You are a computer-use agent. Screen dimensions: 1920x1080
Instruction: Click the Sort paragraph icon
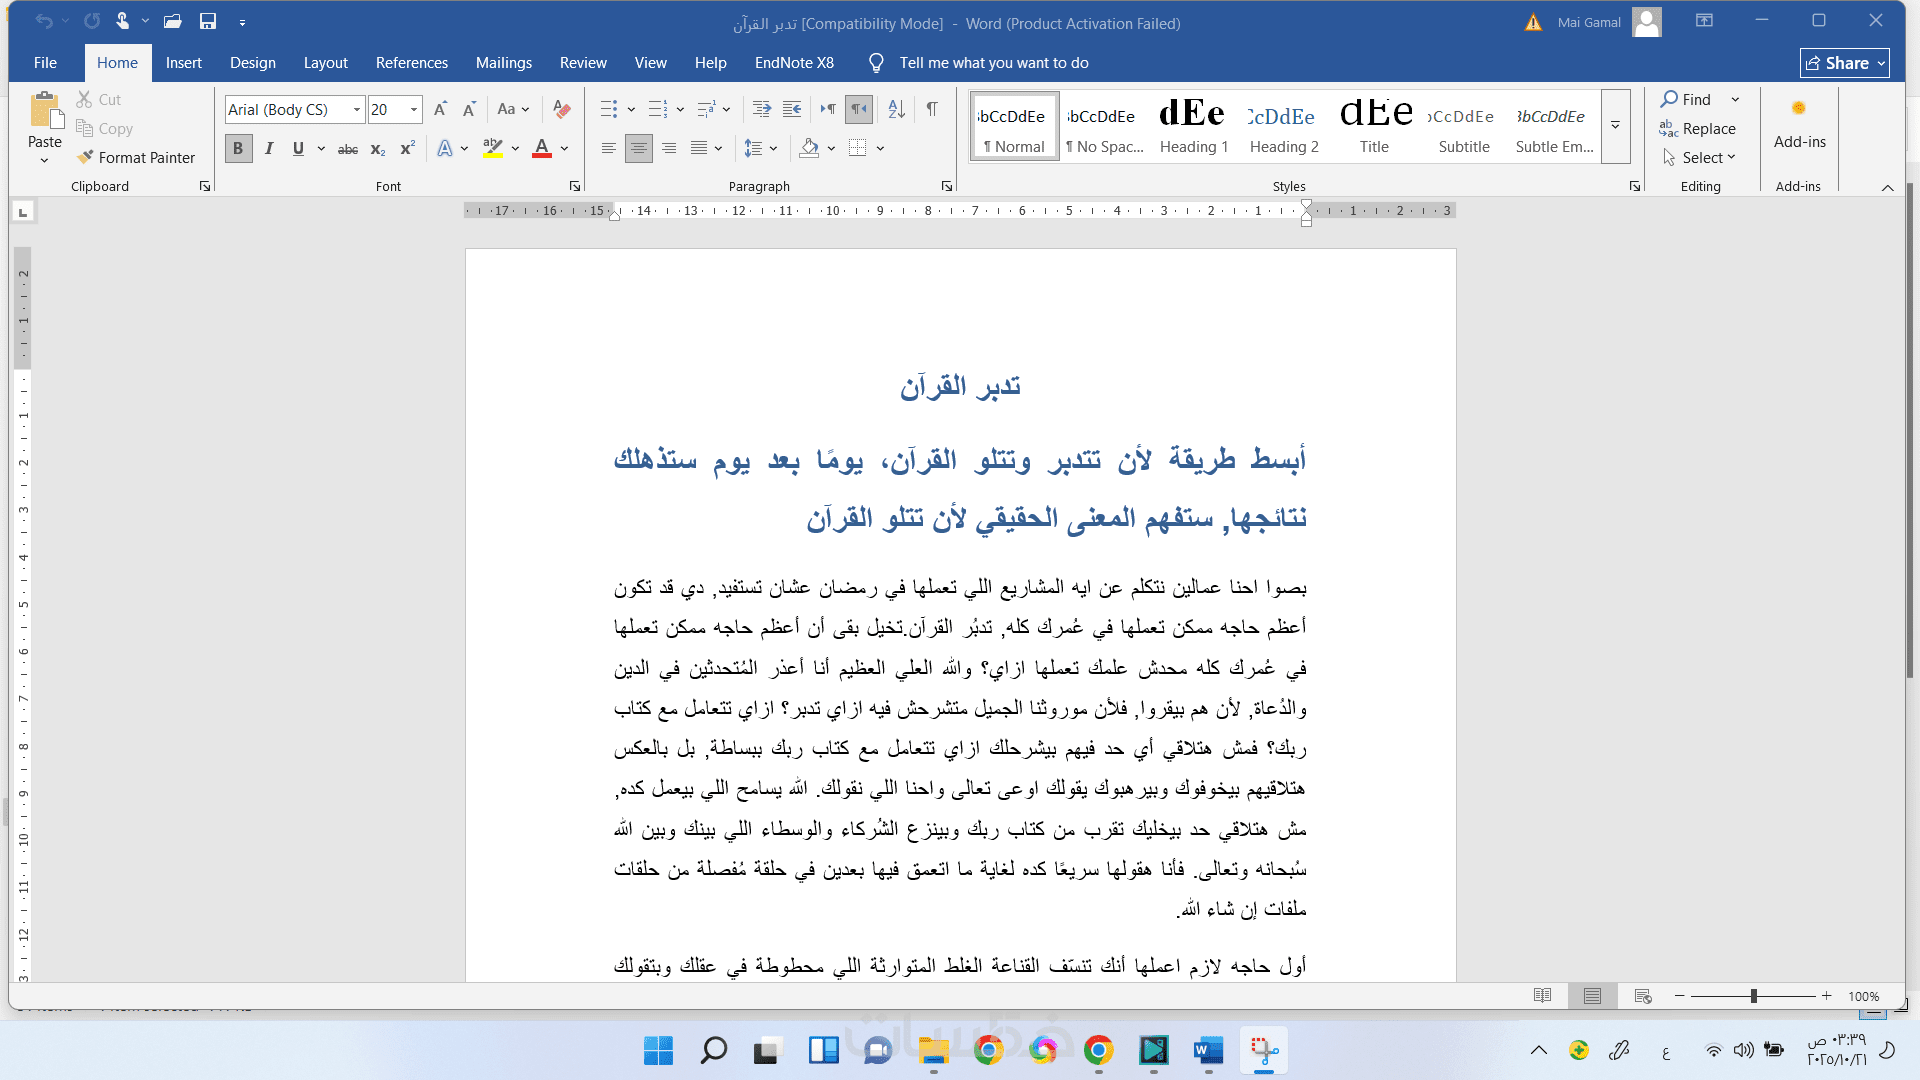pyautogui.click(x=897, y=109)
